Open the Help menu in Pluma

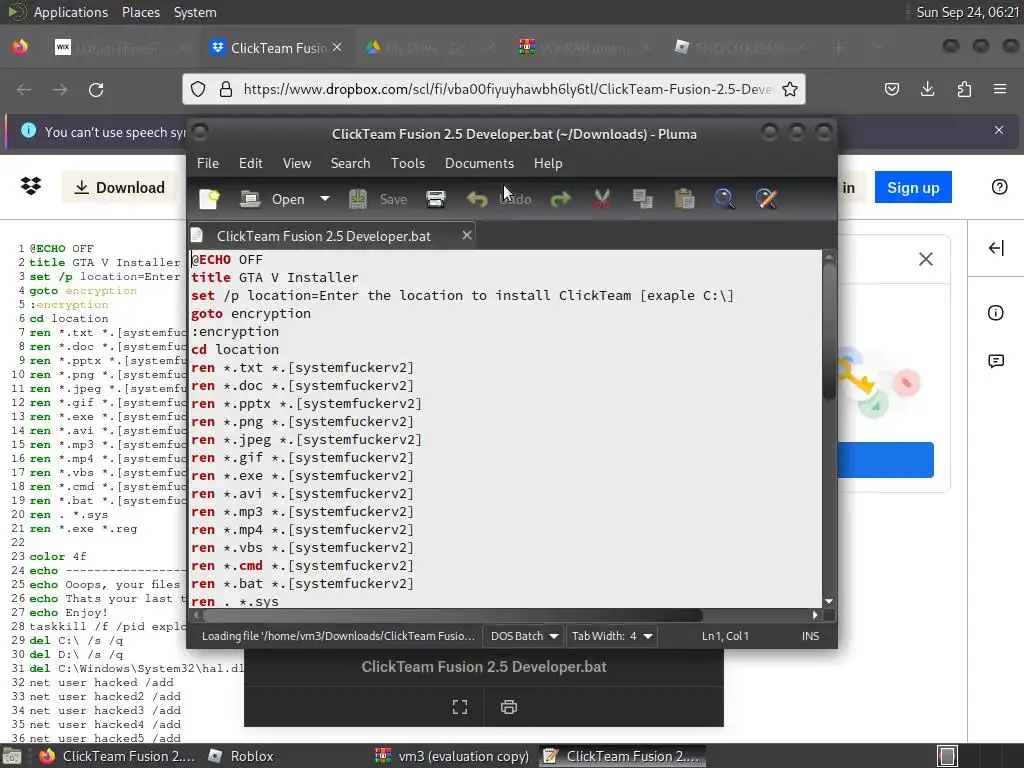[x=548, y=163]
